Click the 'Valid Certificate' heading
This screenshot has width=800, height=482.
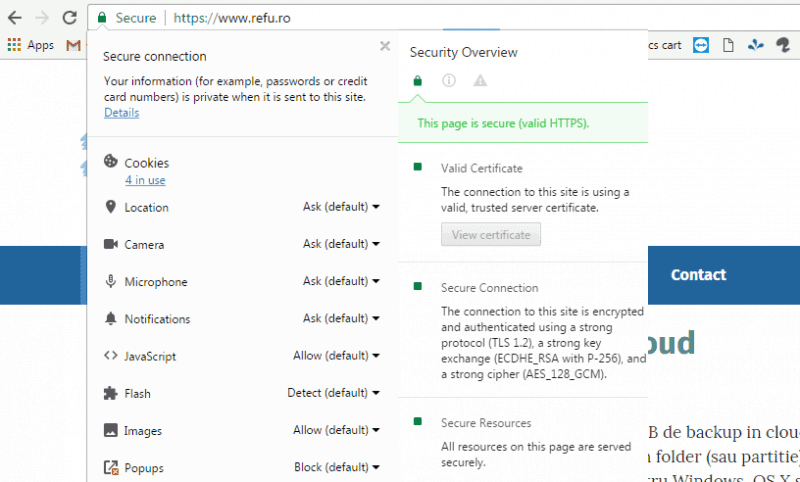(482, 168)
